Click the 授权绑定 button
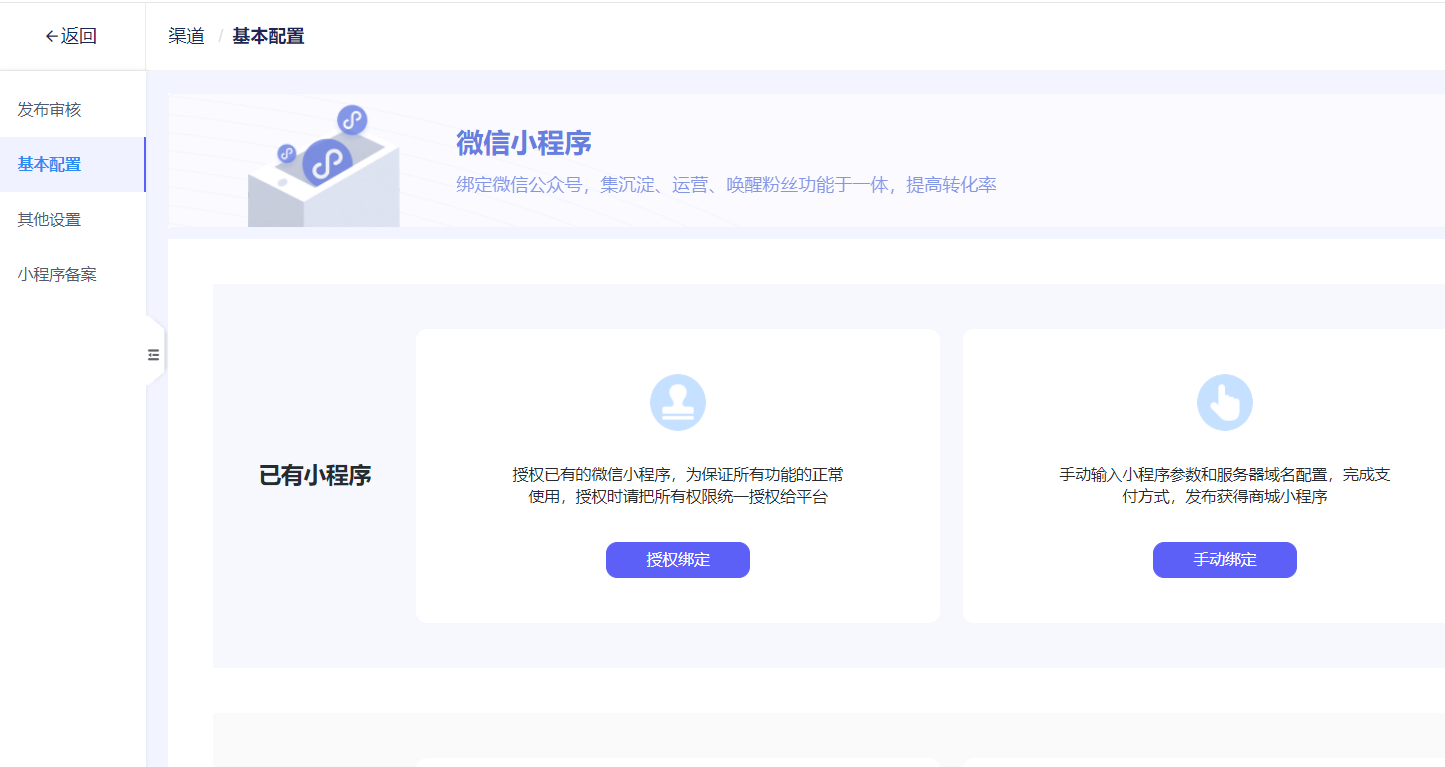The width and height of the screenshot is (1445, 767). [x=678, y=560]
